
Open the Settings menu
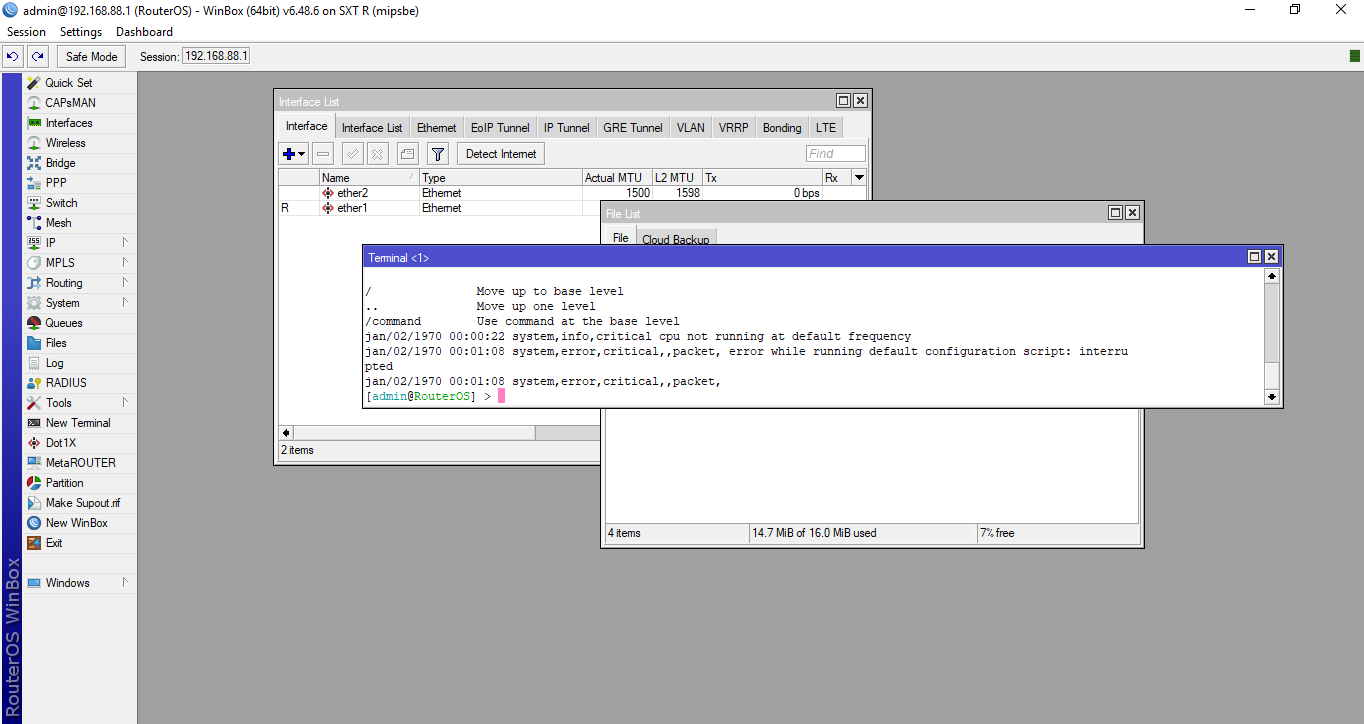click(x=81, y=32)
